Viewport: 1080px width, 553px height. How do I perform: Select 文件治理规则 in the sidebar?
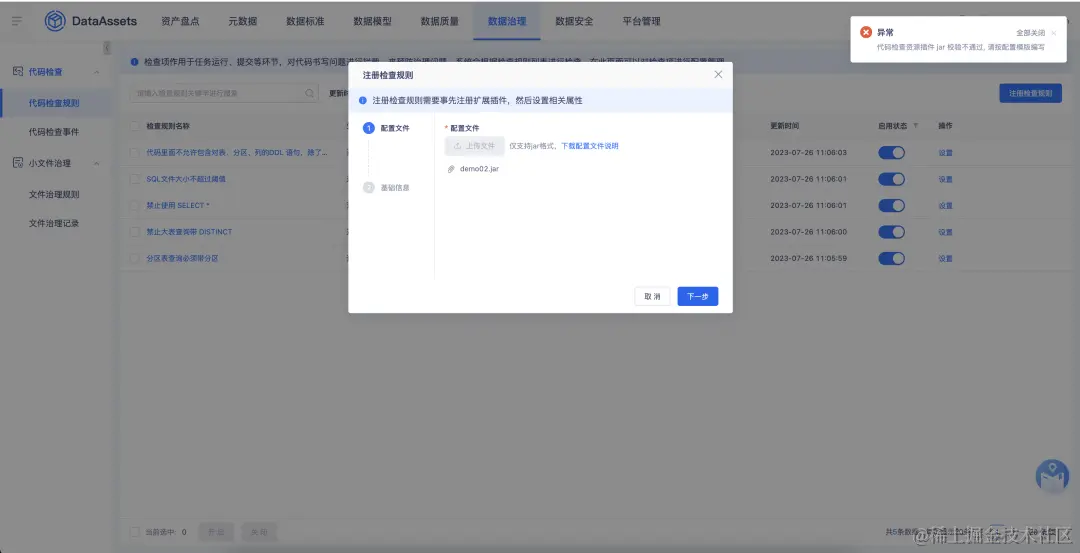[54, 195]
